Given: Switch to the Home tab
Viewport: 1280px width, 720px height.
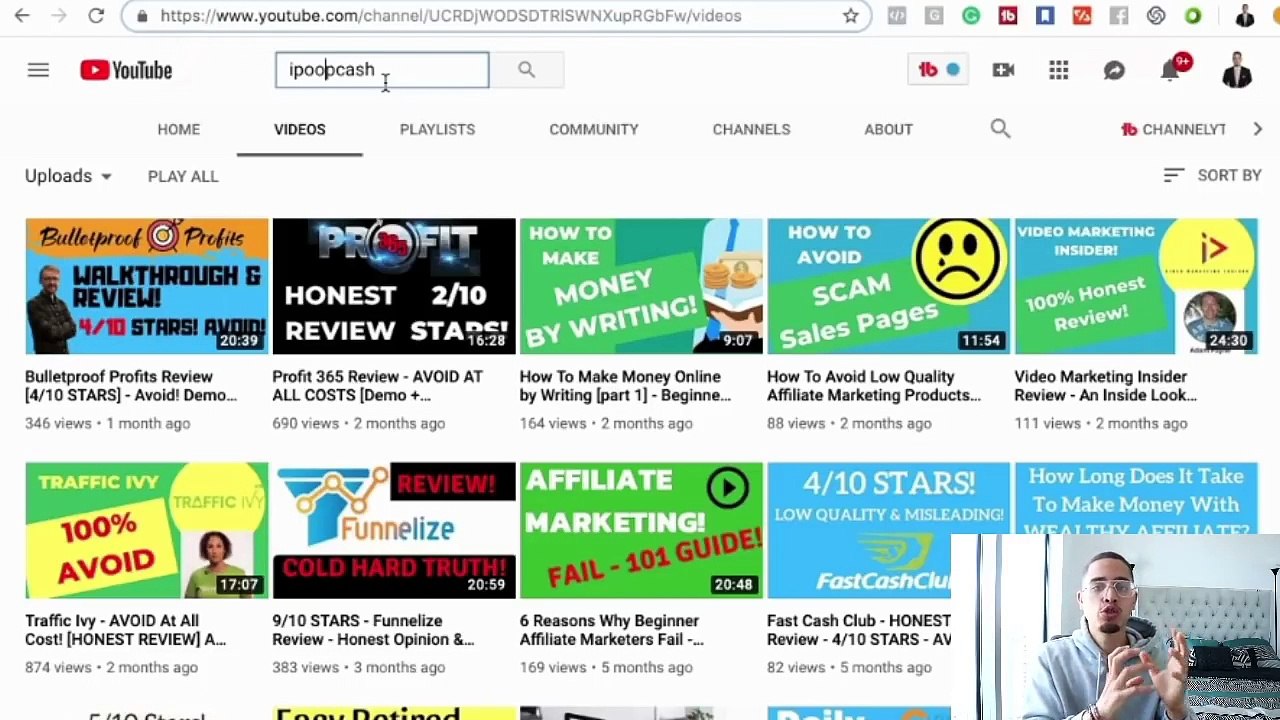Looking at the screenshot, I should click(x=179, y=129).
